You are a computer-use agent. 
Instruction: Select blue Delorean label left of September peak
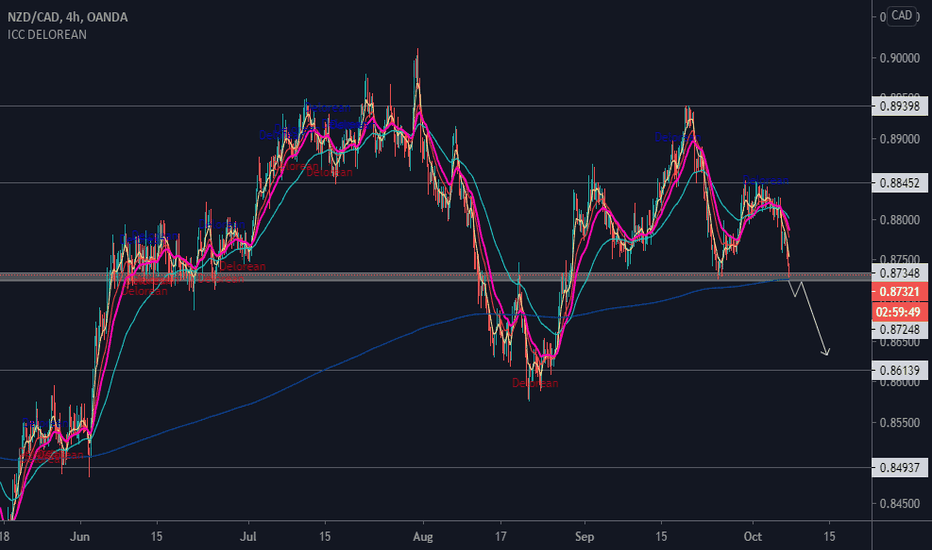coord(677,137)
